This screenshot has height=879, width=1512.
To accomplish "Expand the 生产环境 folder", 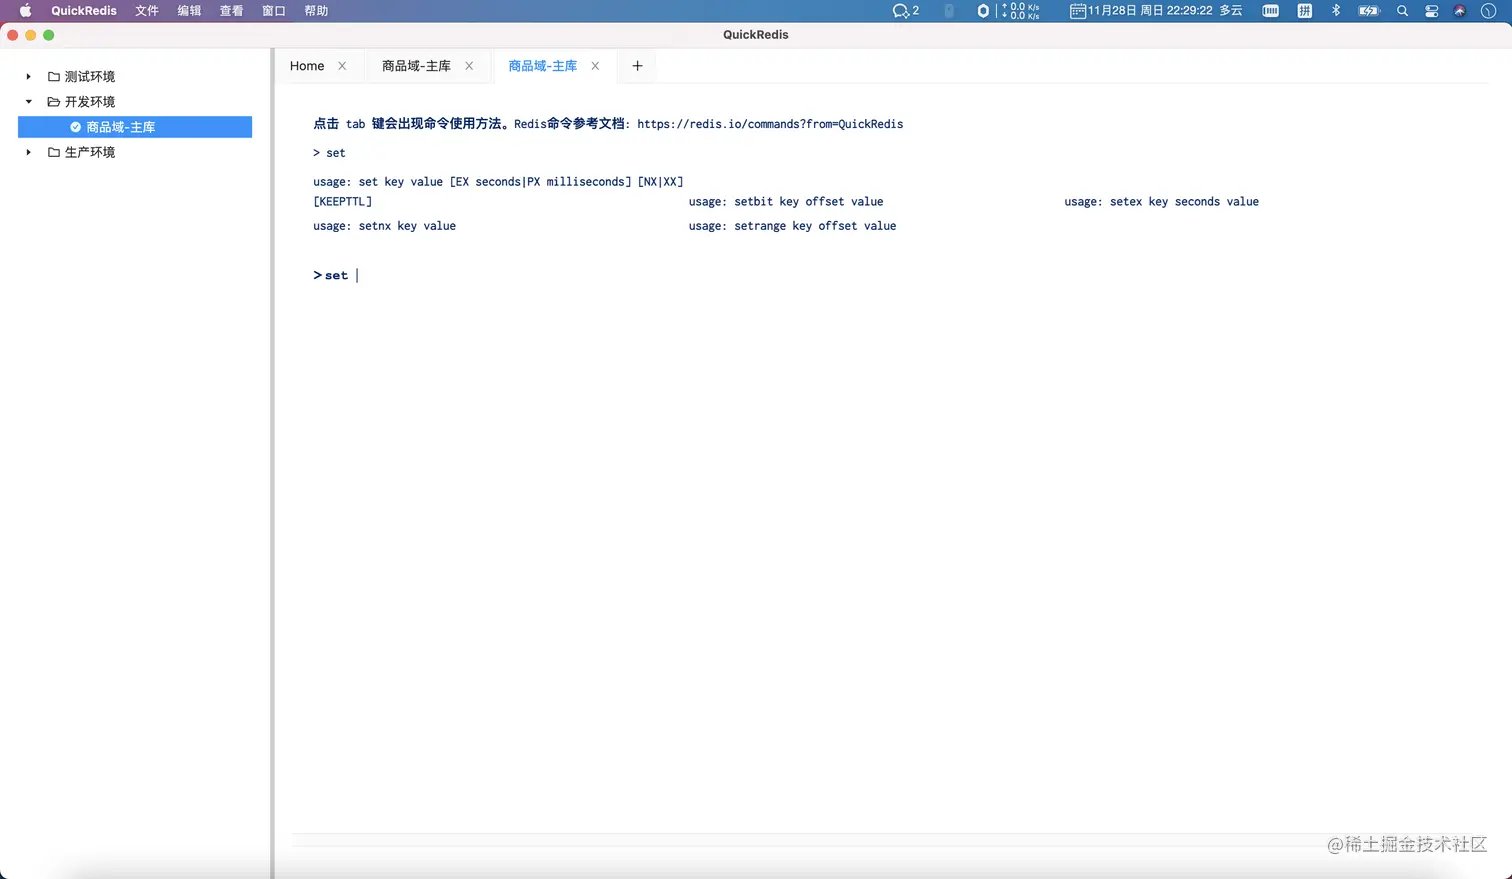I will tap(28, 152).
